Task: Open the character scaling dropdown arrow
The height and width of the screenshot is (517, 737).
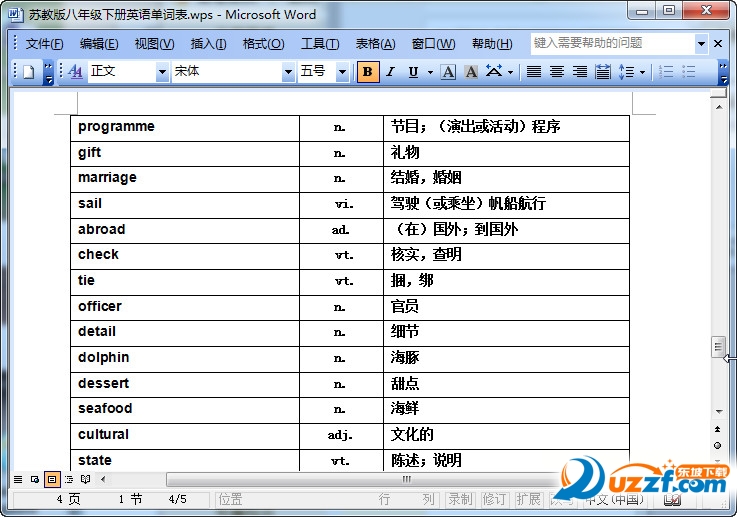Action: (x=510, y=72)
